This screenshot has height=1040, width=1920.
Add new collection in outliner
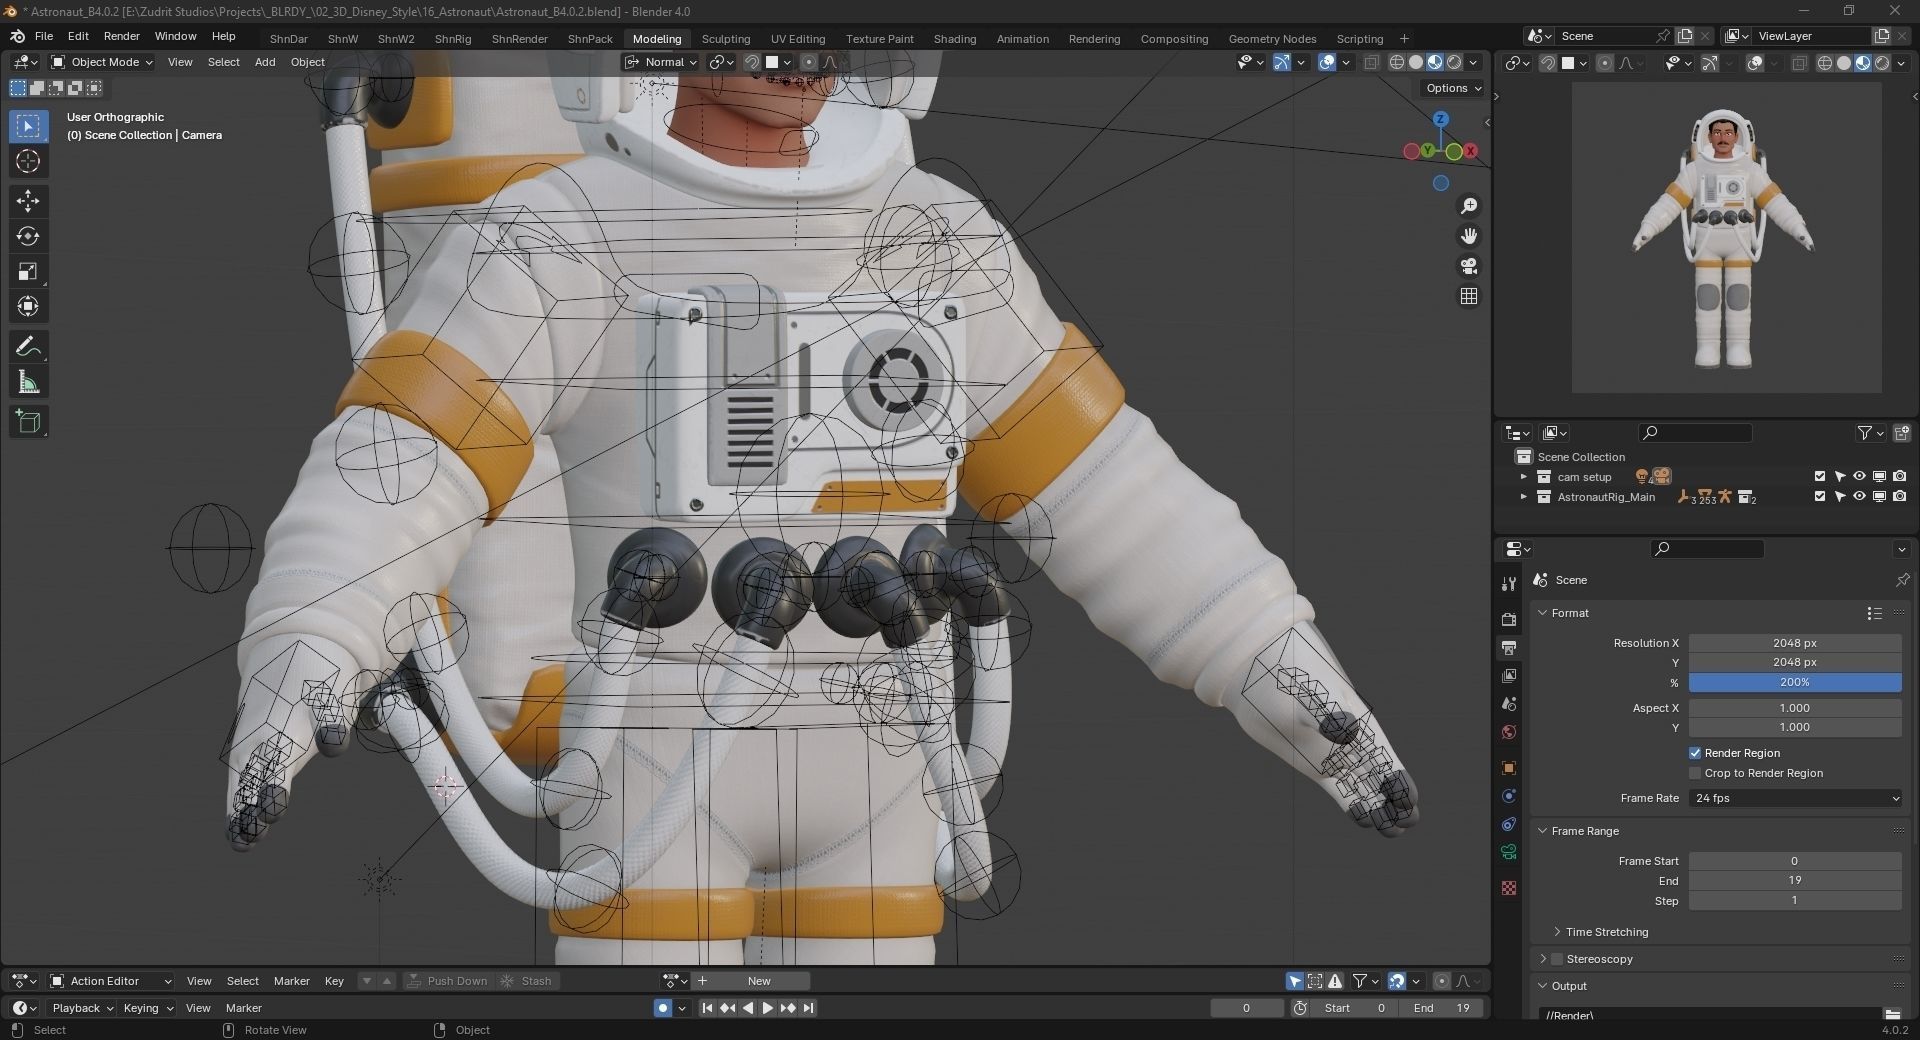pos(1902,433)
